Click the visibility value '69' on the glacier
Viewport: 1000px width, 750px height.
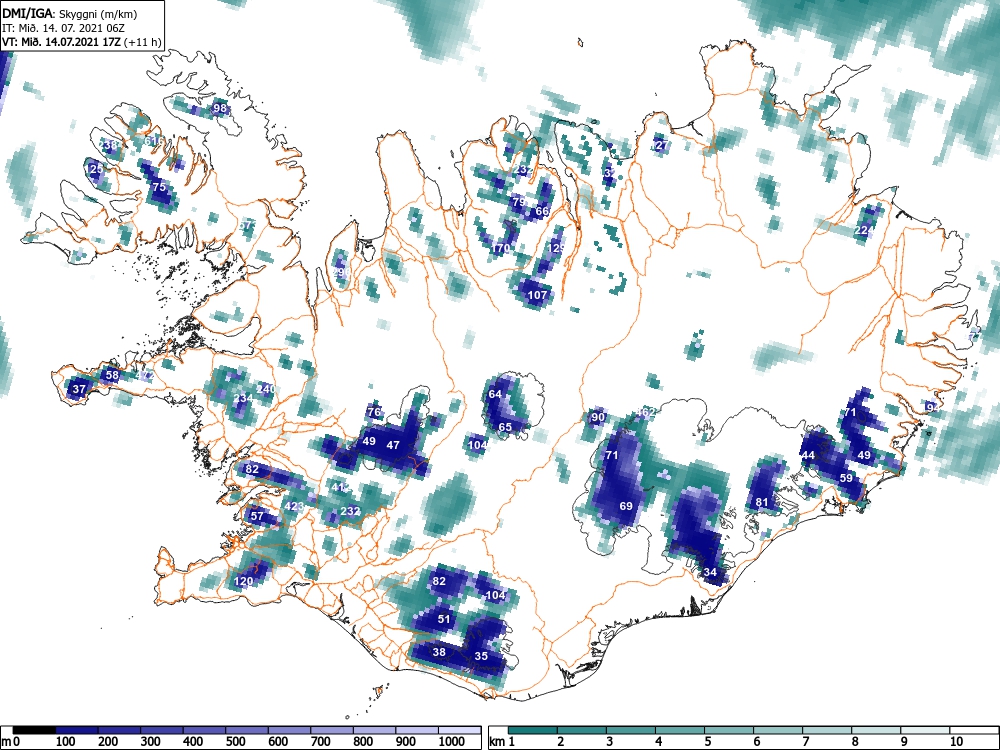626,506
